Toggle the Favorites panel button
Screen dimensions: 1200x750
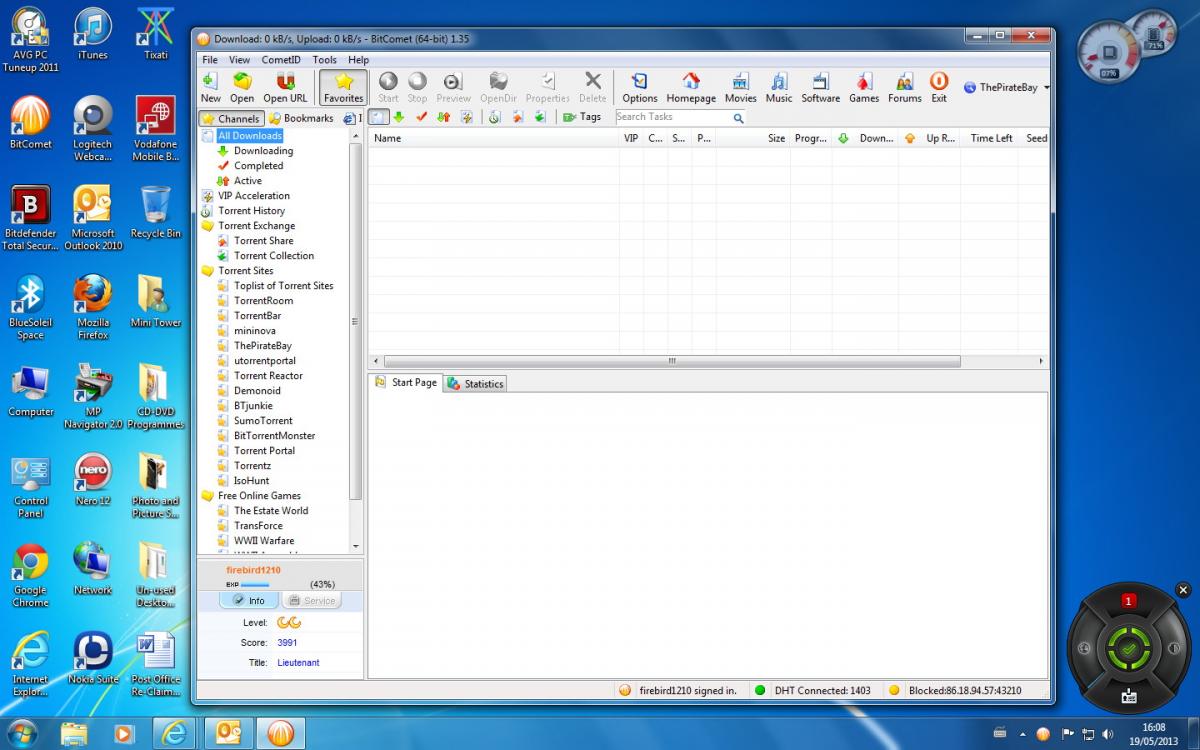coord(343,87)
